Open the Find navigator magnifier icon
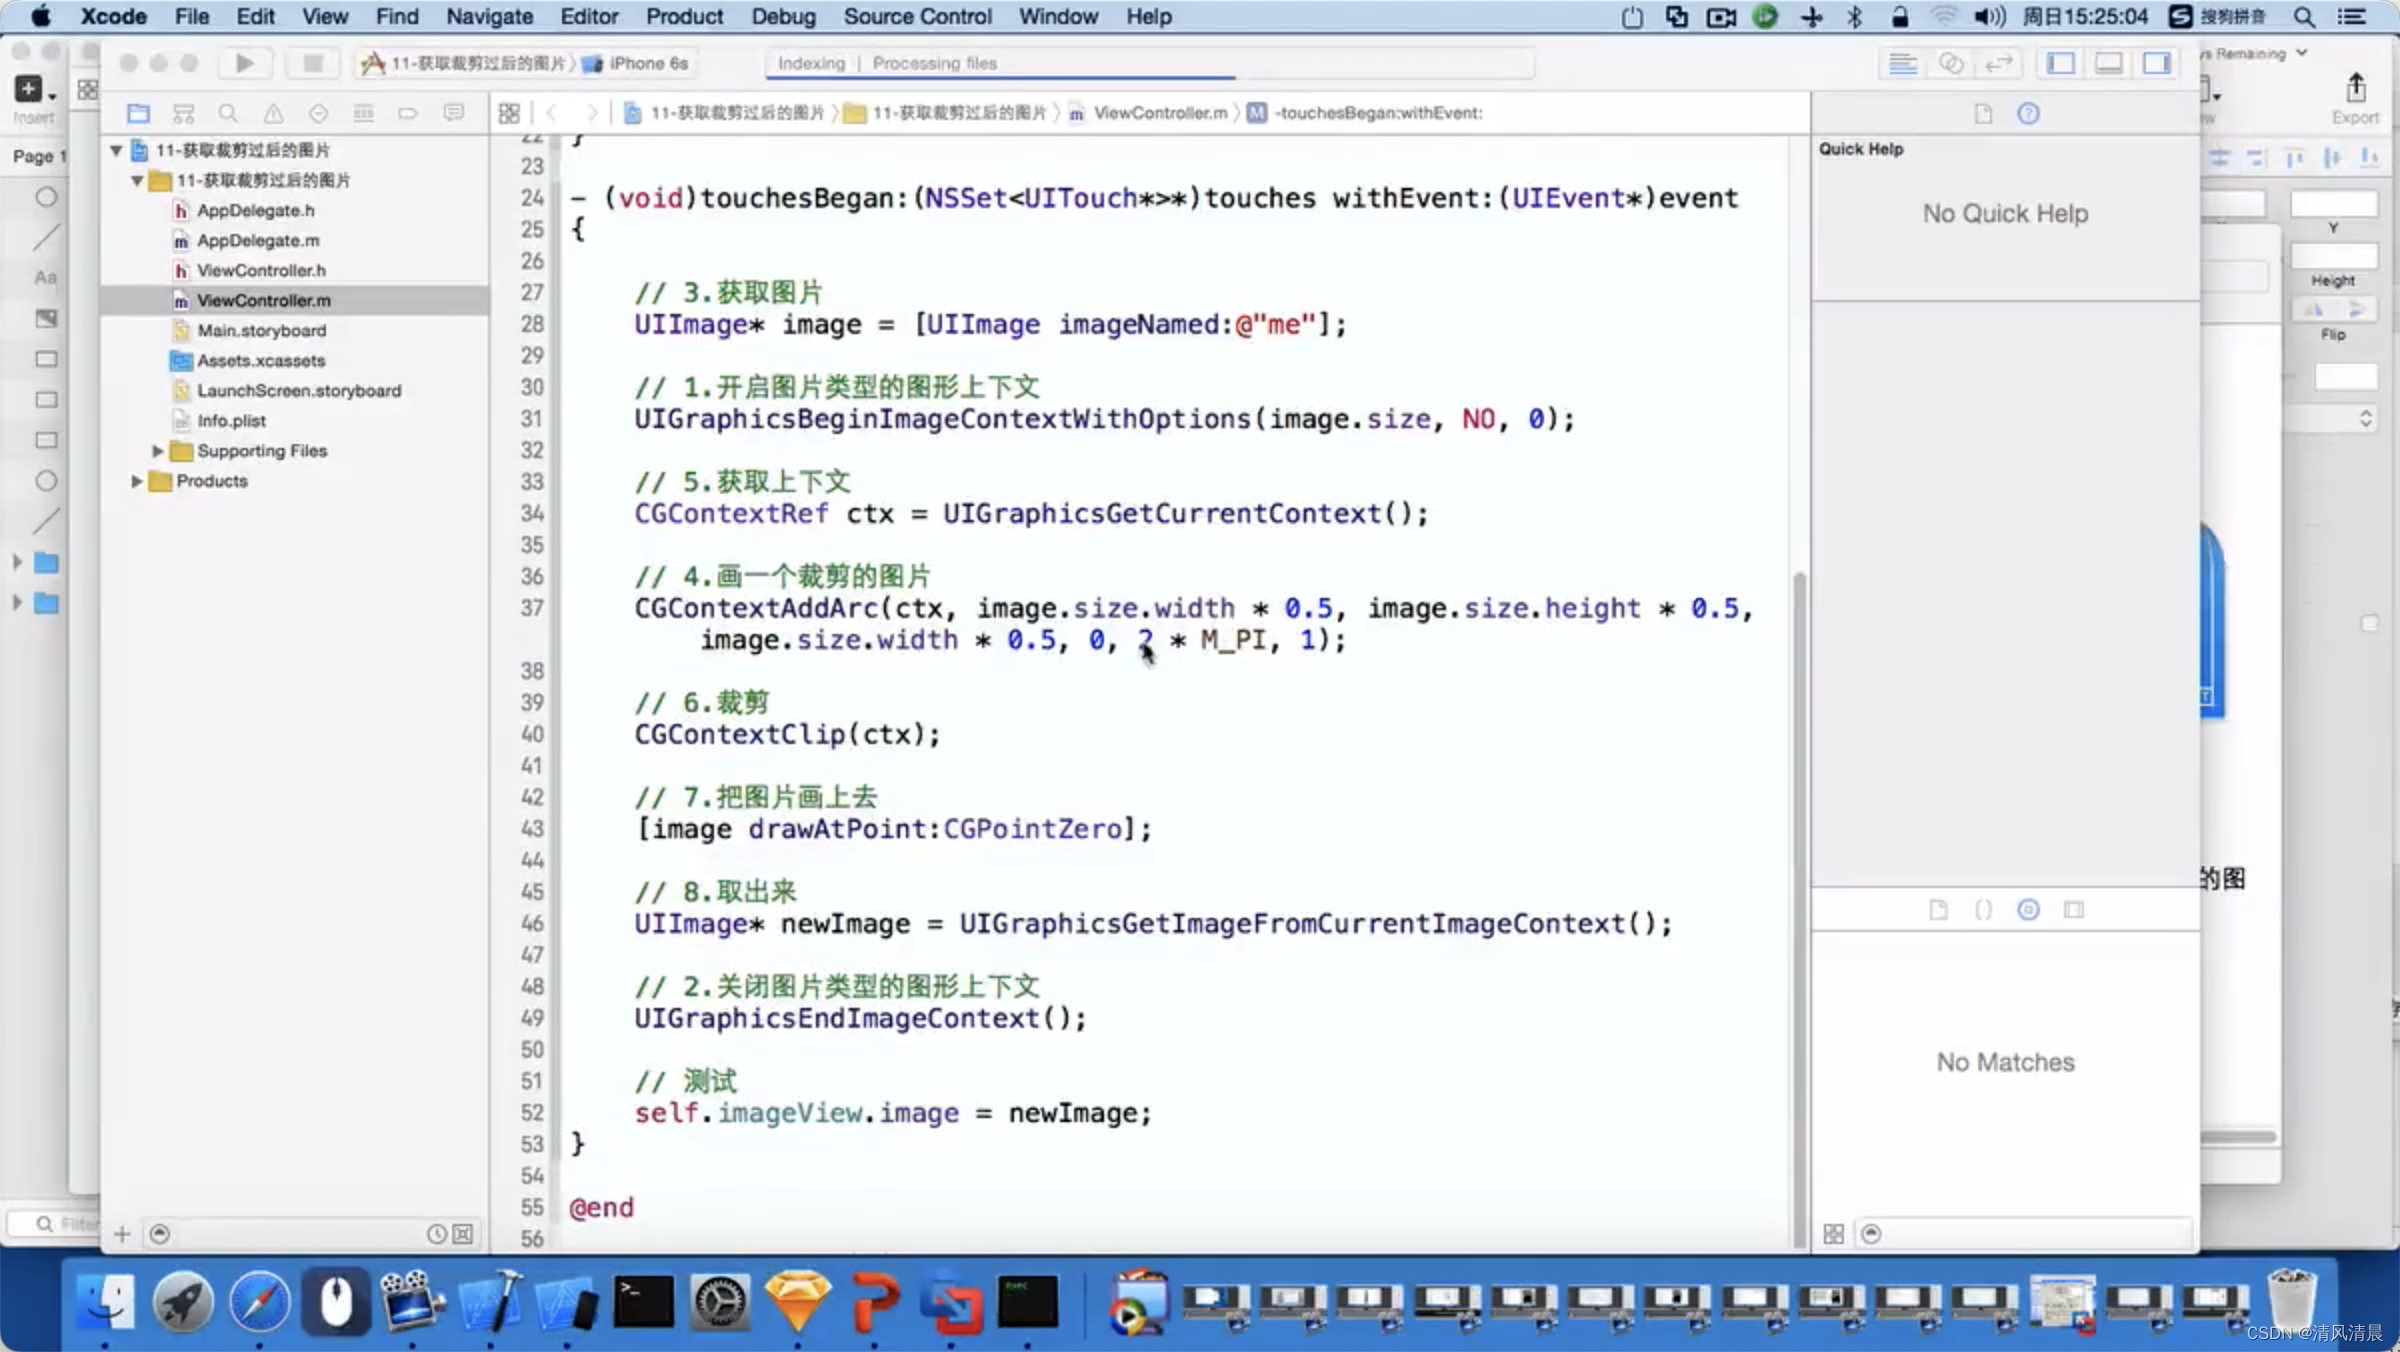2400x1352 pixels. 228,113
